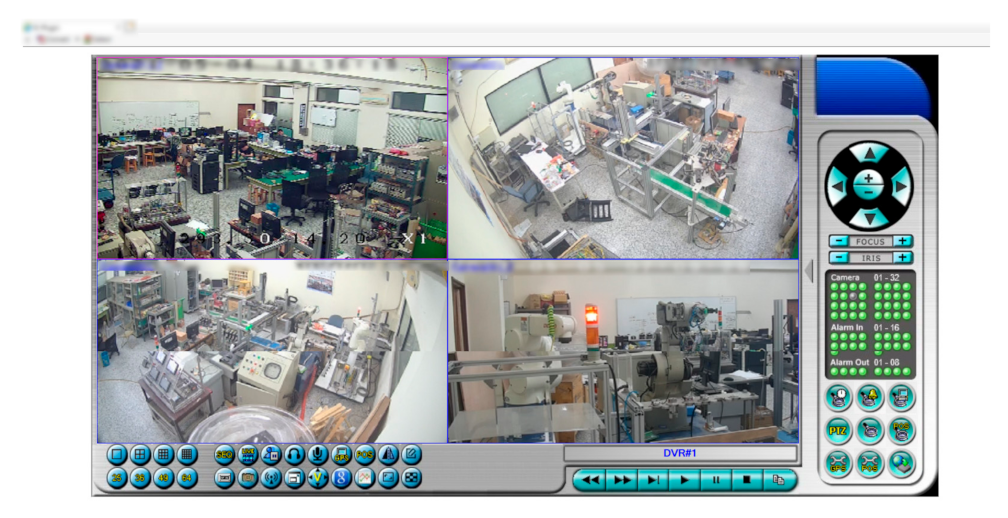
Task: Open the alarm bell search icon
Action: pyautogui.click(x=870, y=398)
